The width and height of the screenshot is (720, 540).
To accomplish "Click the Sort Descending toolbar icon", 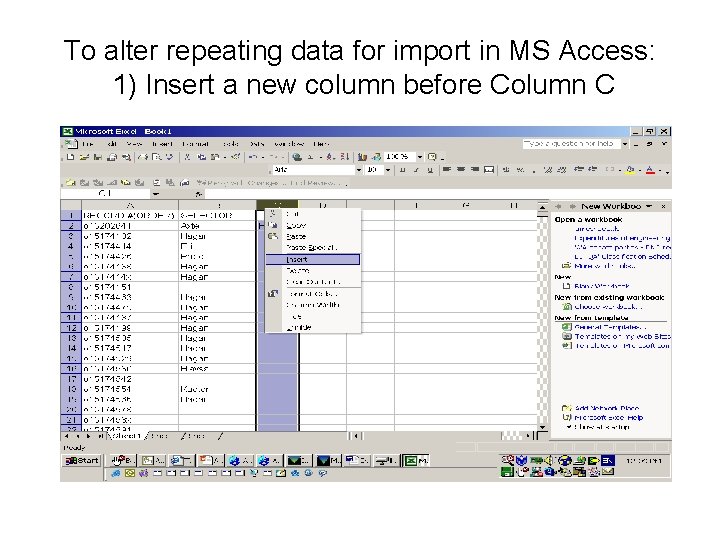I will click(344, 157).
